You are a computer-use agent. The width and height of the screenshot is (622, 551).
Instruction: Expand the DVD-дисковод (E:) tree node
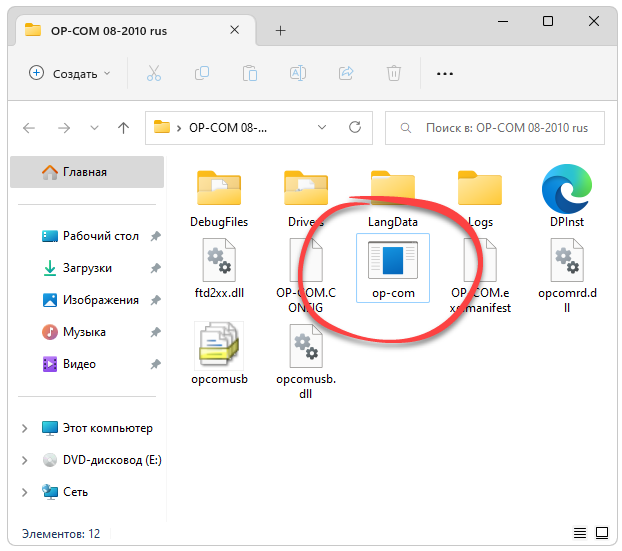point(25,460)
